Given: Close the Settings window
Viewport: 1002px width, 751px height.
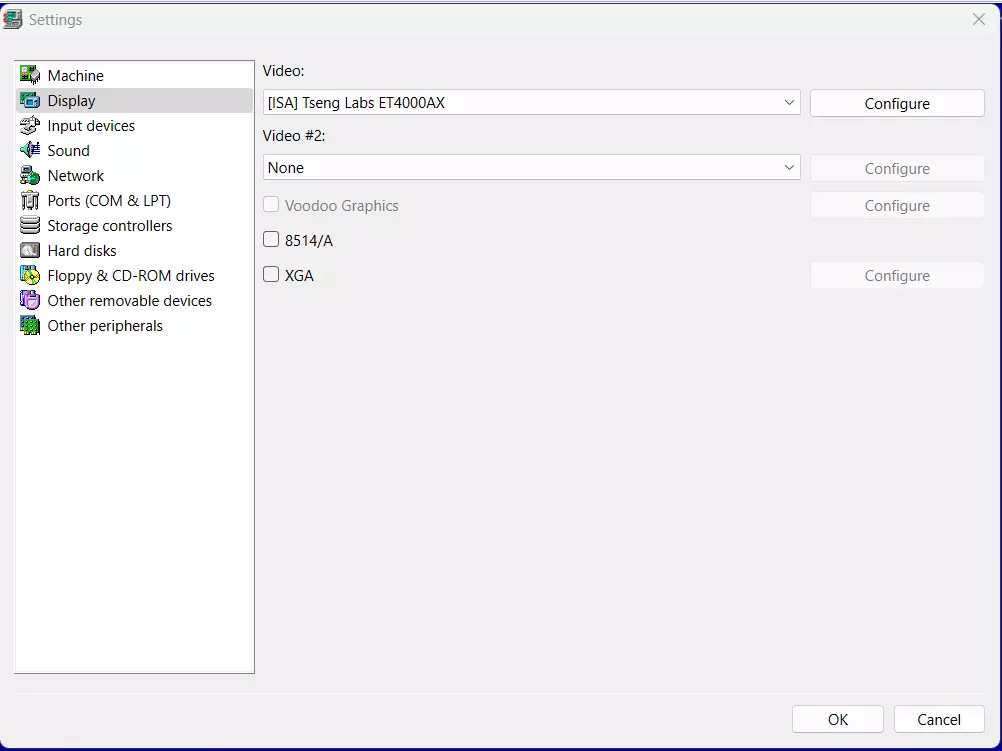Looking at the screenshot, I should click(978, 19).
